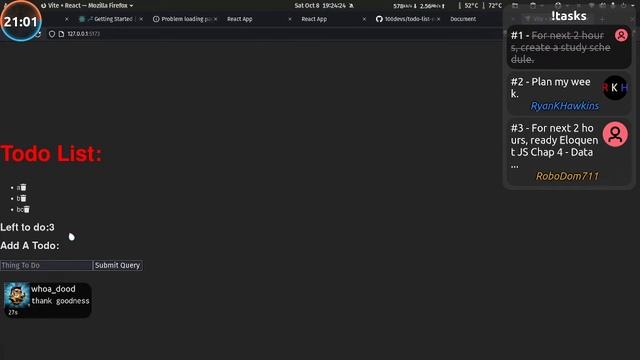Switch to the 'Document' tab
This screenshot has width=640, height=360.
(463, 19)
